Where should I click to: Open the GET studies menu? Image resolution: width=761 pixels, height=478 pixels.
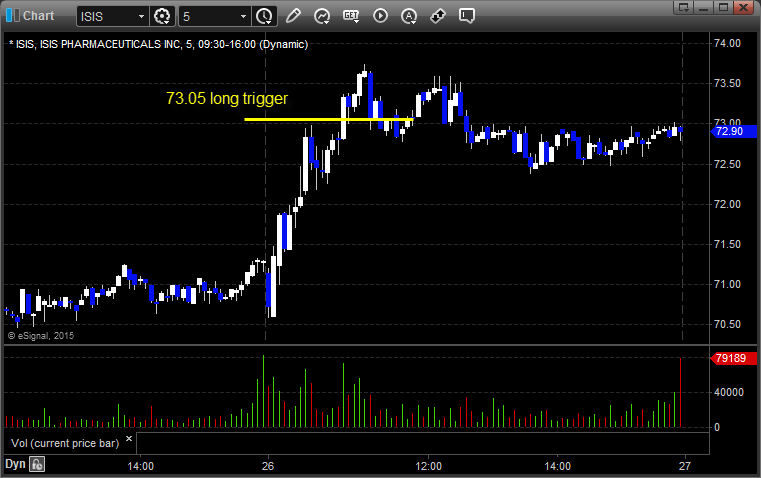pyautogui.click(x=351, y=16)
